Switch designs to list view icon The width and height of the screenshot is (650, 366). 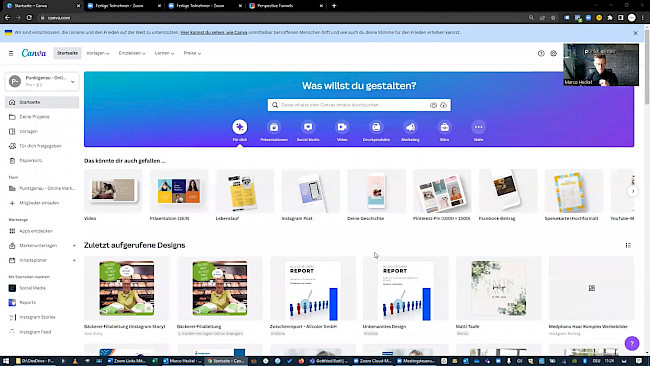click(x=628, y=245)
